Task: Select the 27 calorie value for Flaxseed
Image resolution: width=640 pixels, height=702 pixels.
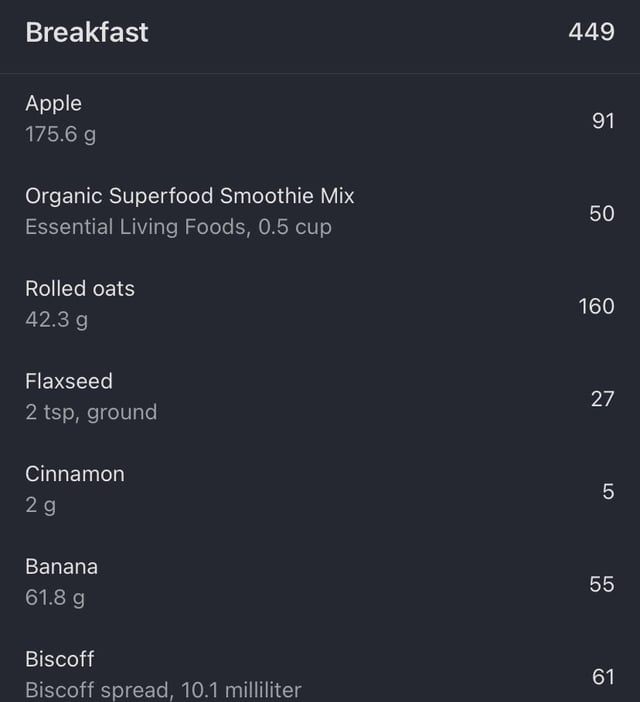Action: point(602,399)
